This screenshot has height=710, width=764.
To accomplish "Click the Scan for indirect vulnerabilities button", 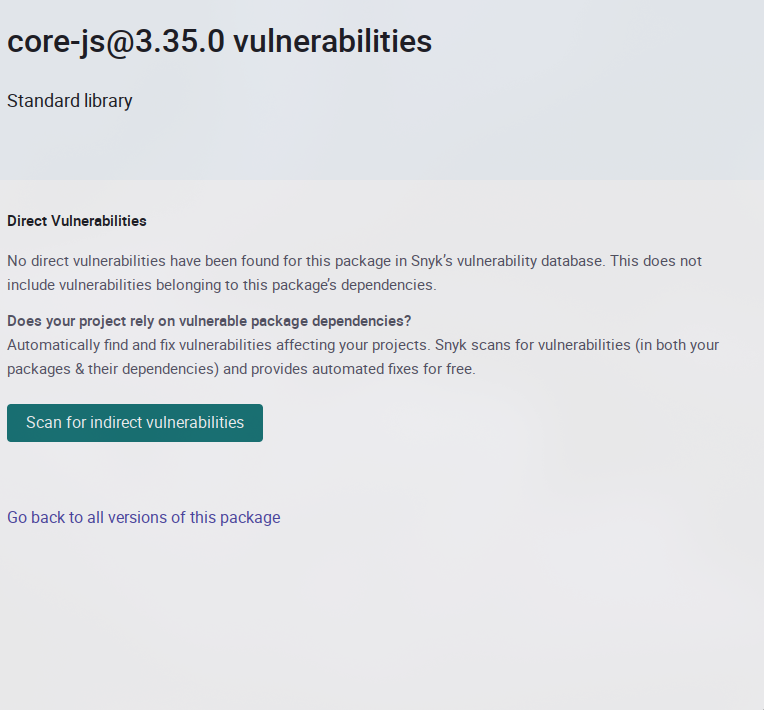I will (x=135, y=423).
